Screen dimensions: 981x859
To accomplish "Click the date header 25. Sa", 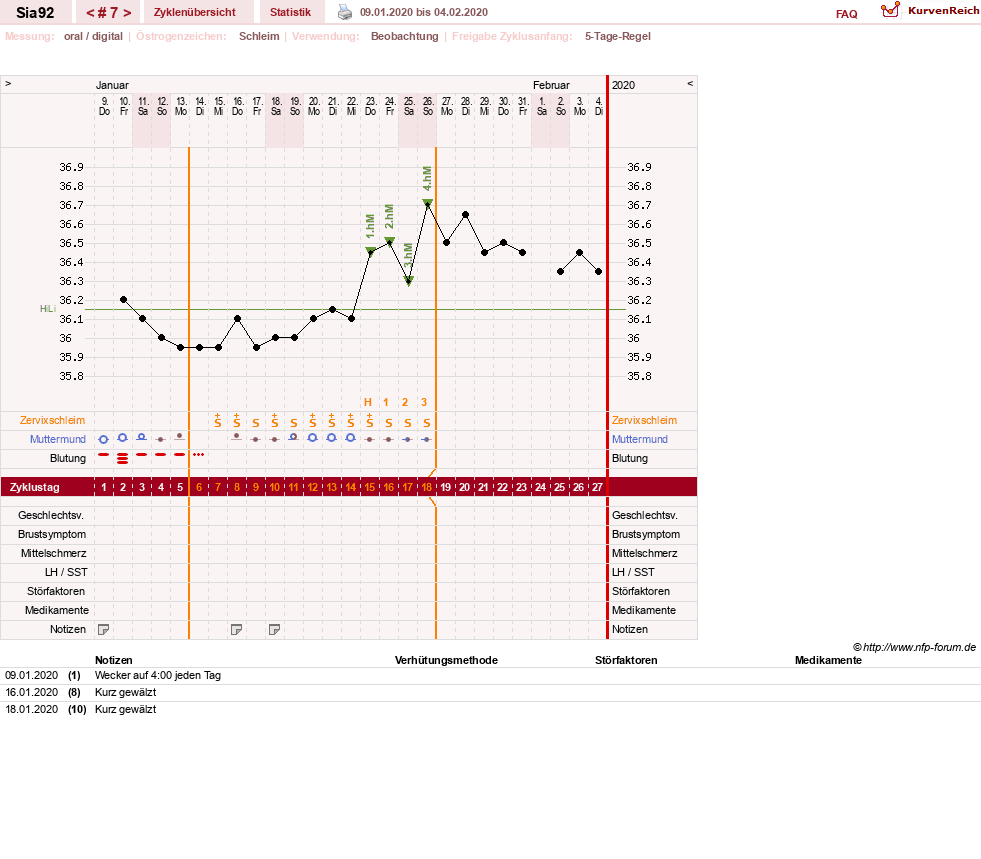I will [x=409, y=106].
